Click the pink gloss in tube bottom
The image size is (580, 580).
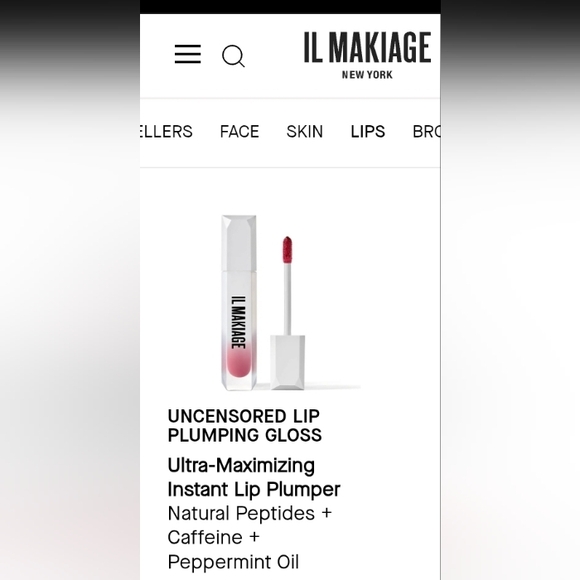pyautogui.click(x=239, y=363)
